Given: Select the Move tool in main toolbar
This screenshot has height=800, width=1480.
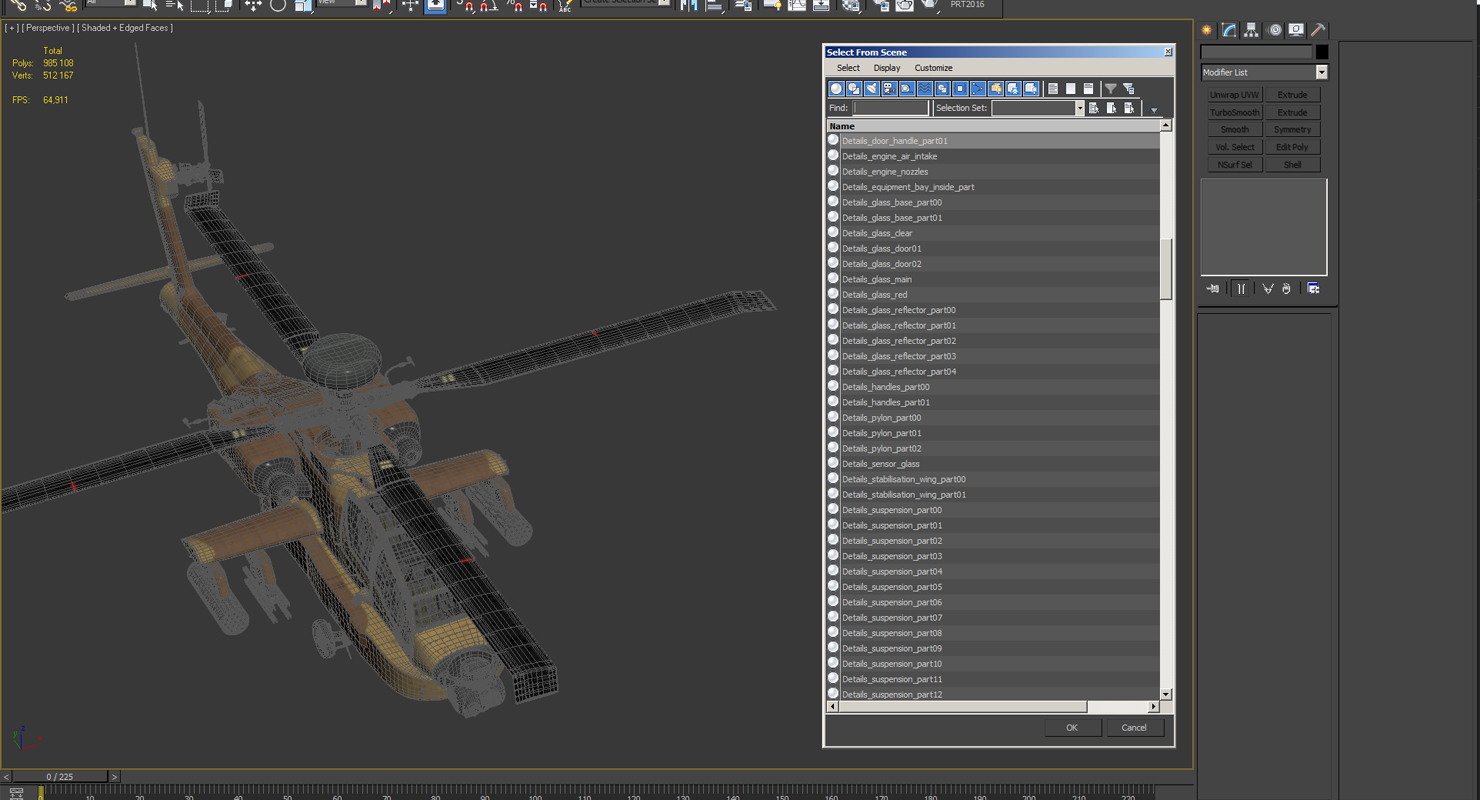Looking at the screenshot, I should (x=252, y=5).
